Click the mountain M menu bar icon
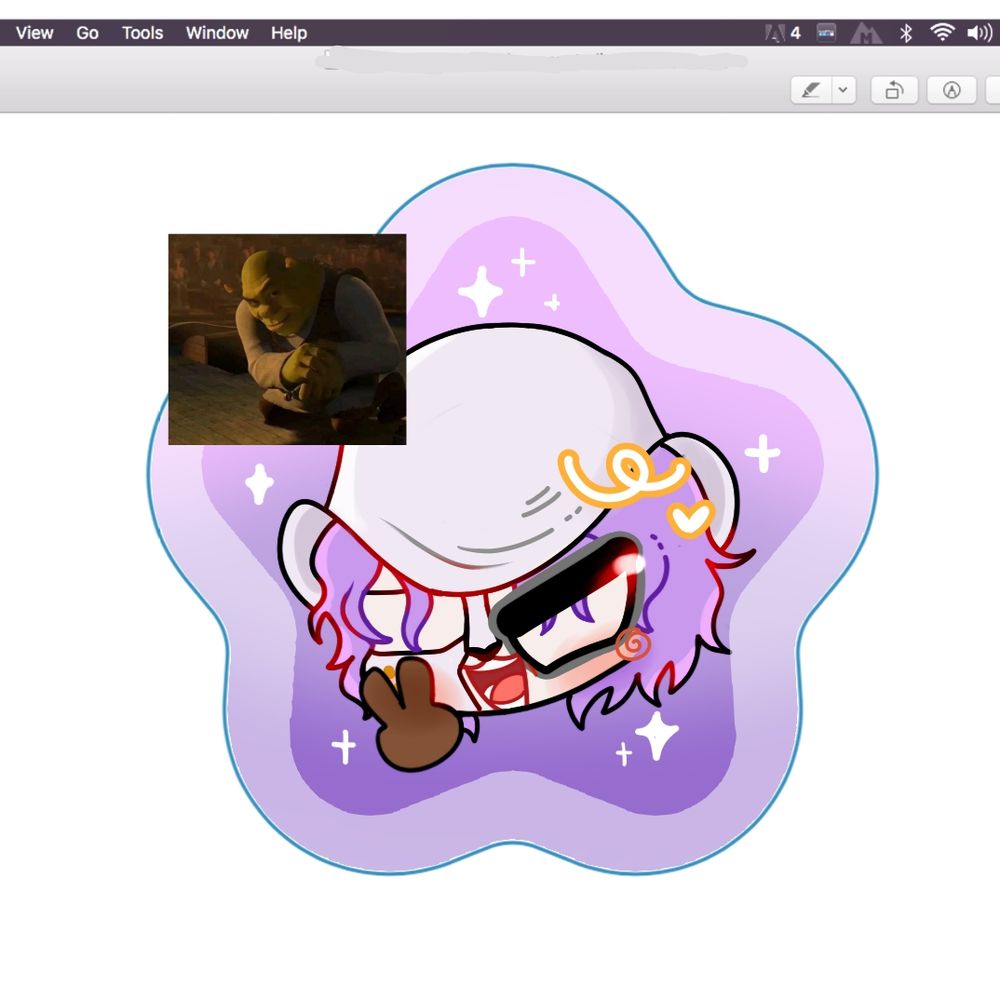Image resolution: width=1000 pixels, height=1000 pixels. pos(866,33)
